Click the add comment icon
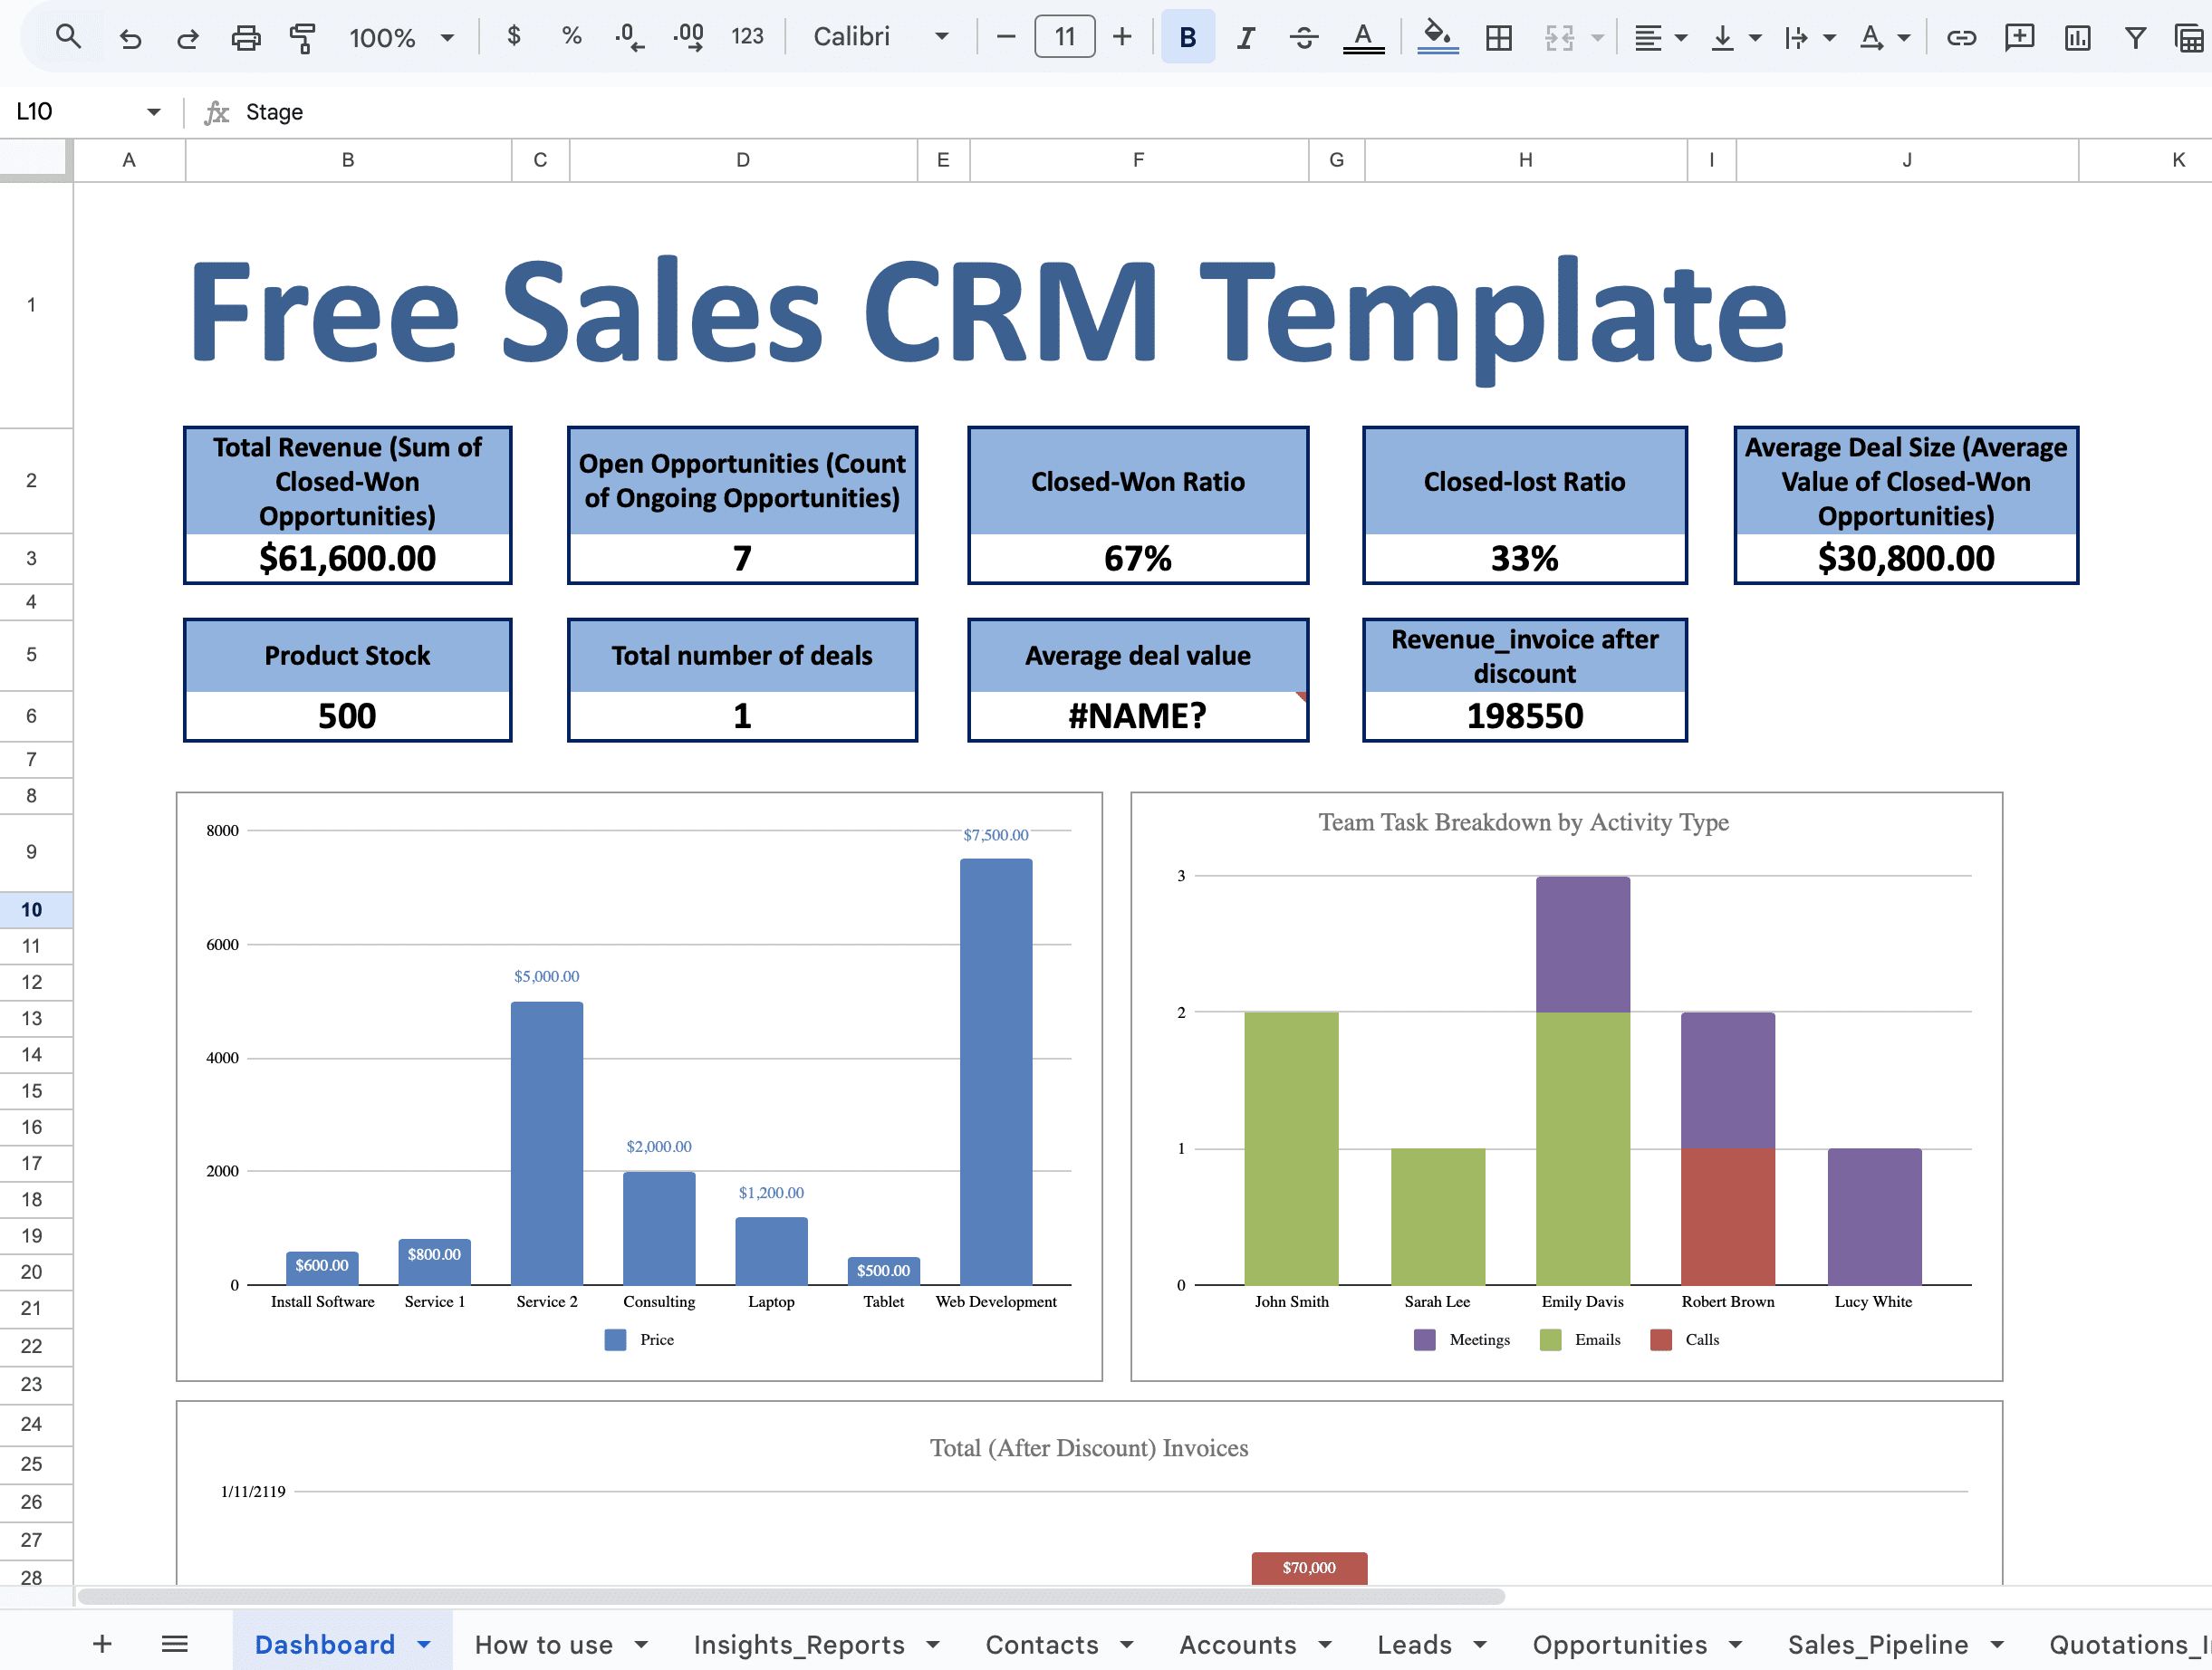The image size is (2212, 1670). pyautogui.click(x=2019, y=38)
